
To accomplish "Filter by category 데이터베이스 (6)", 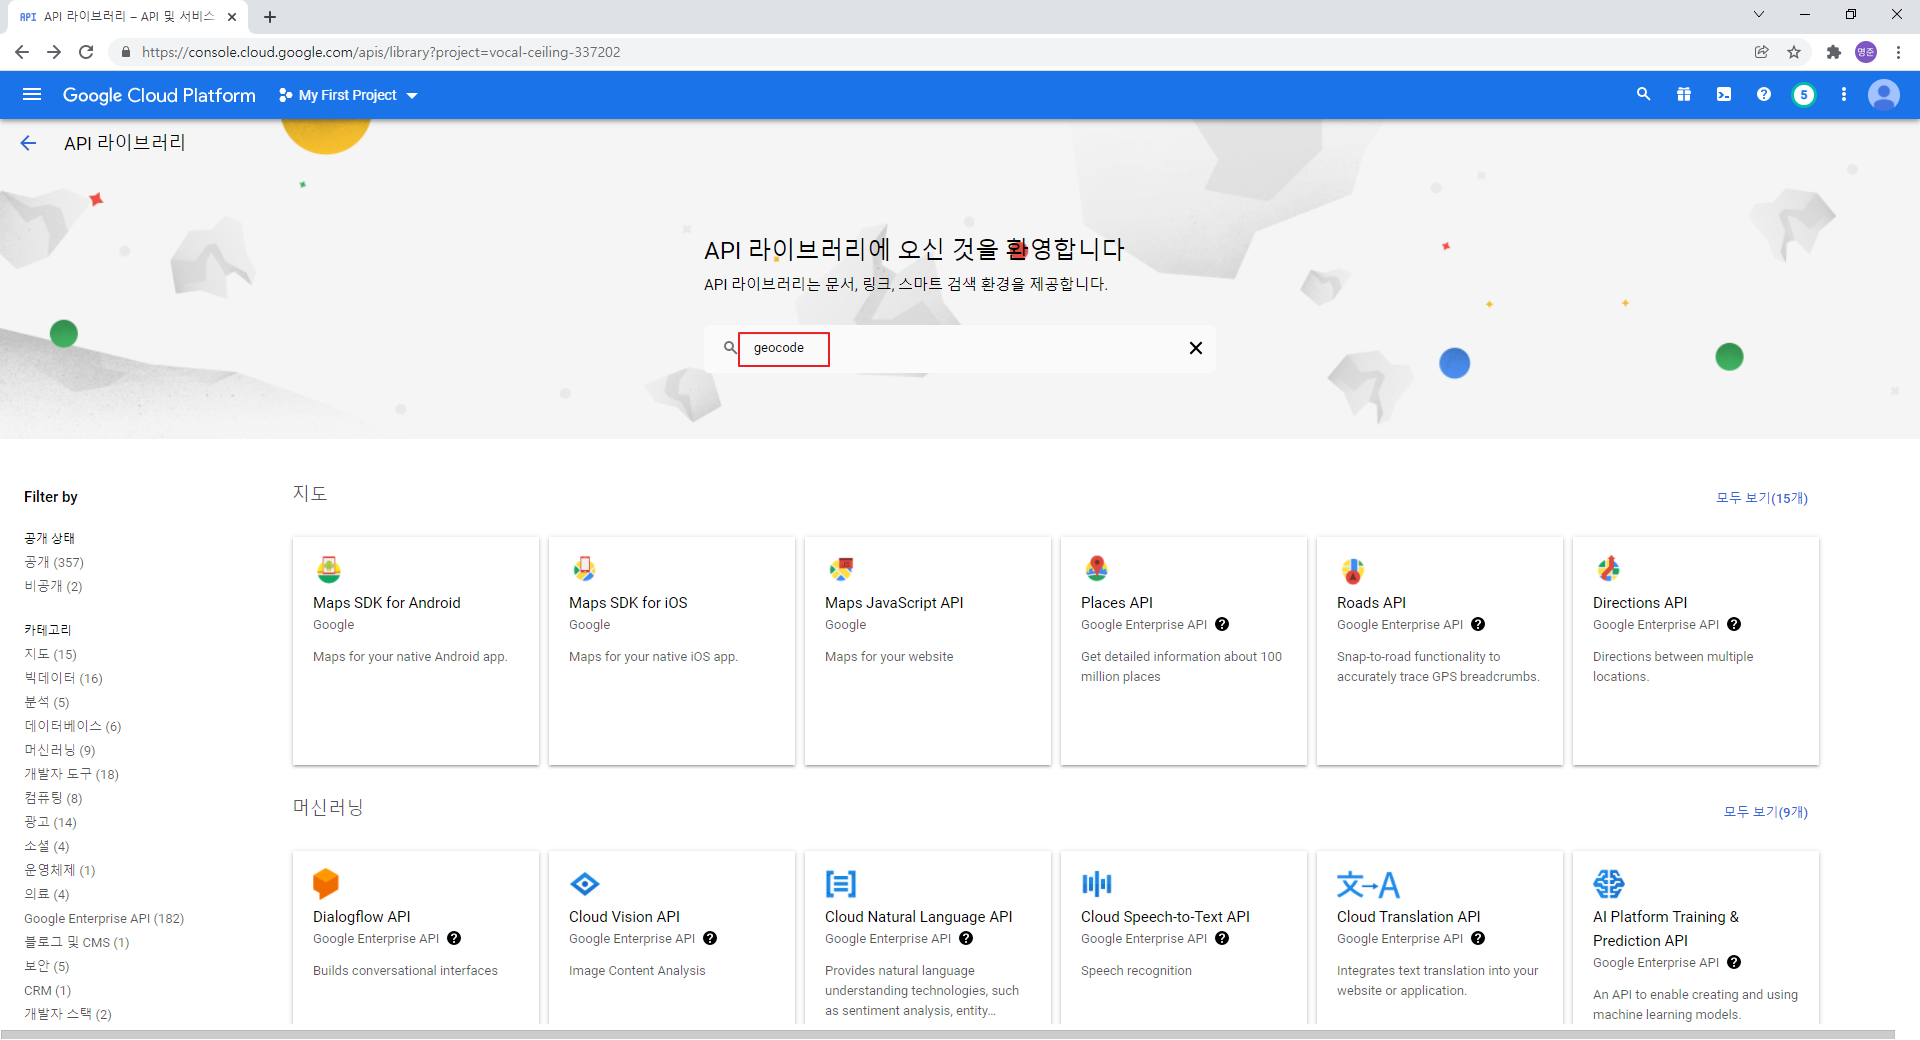I will coord(73,726).
